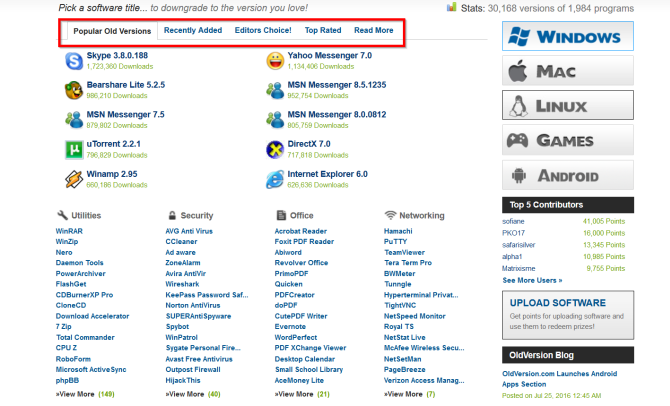Open contributor PKO17's profile

(514, 233)
